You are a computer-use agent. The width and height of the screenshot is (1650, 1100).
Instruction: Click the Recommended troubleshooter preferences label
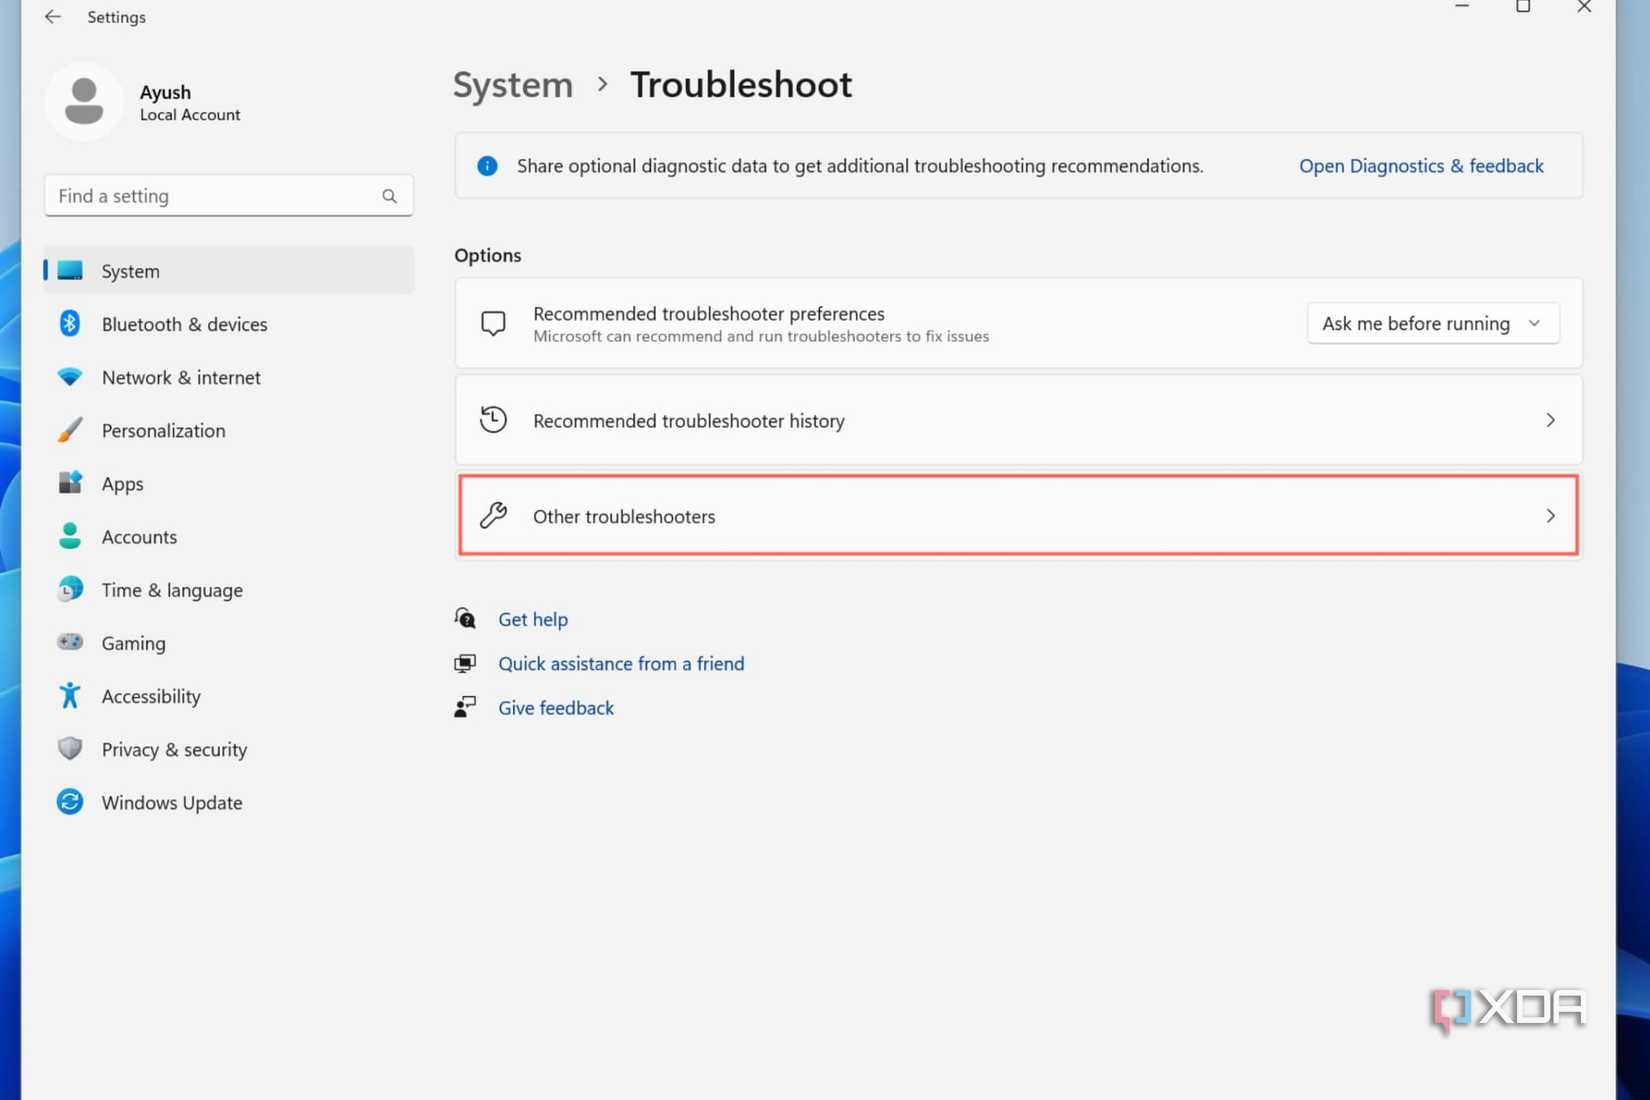pyautogui.click(x=709, y=313)
